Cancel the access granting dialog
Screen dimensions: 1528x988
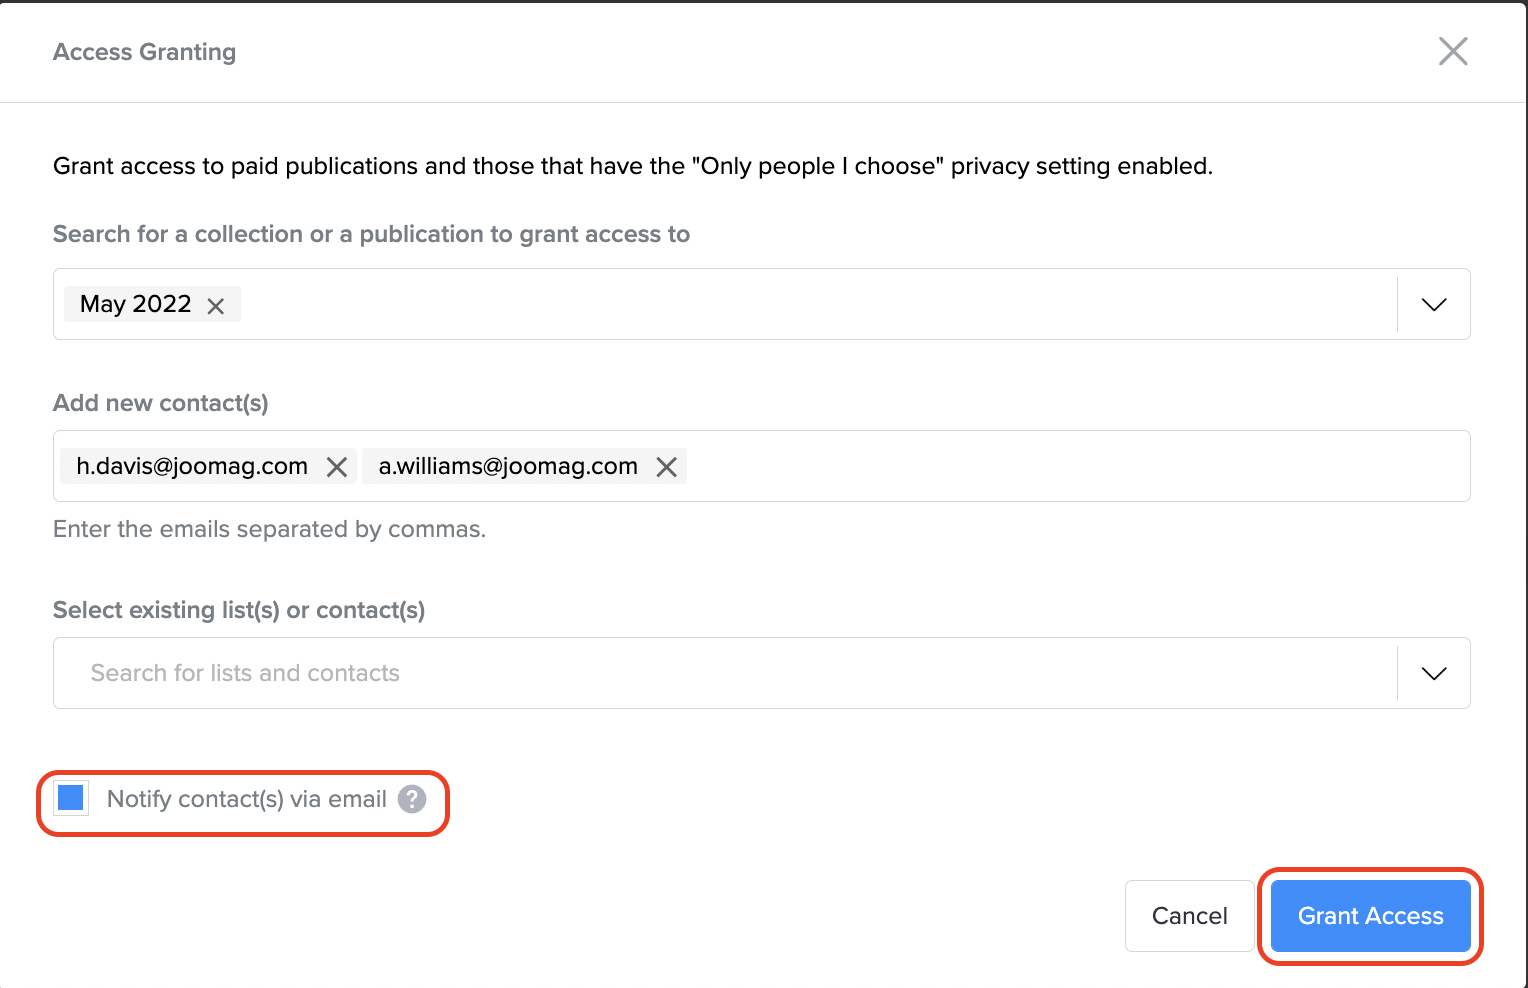point(1189,916)
